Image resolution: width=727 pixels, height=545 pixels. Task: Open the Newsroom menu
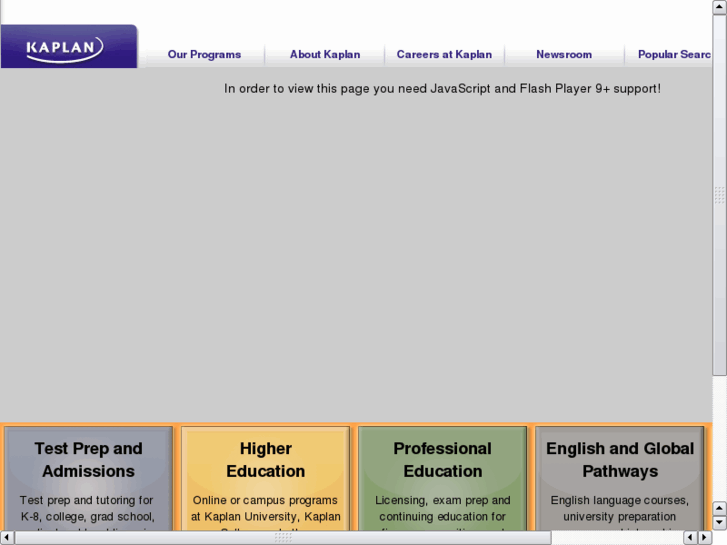click(x=564, y=55)
